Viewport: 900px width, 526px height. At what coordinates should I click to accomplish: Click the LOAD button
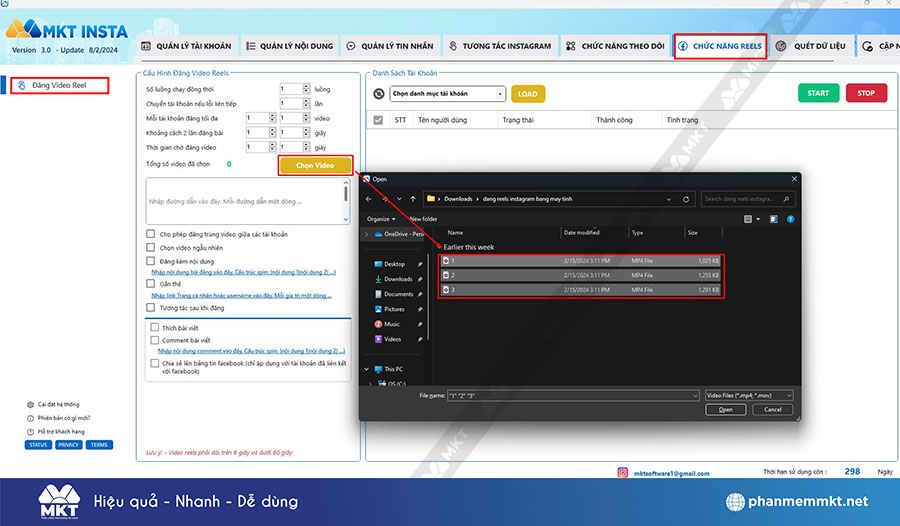pyautogui.click(x=528, y=94)
